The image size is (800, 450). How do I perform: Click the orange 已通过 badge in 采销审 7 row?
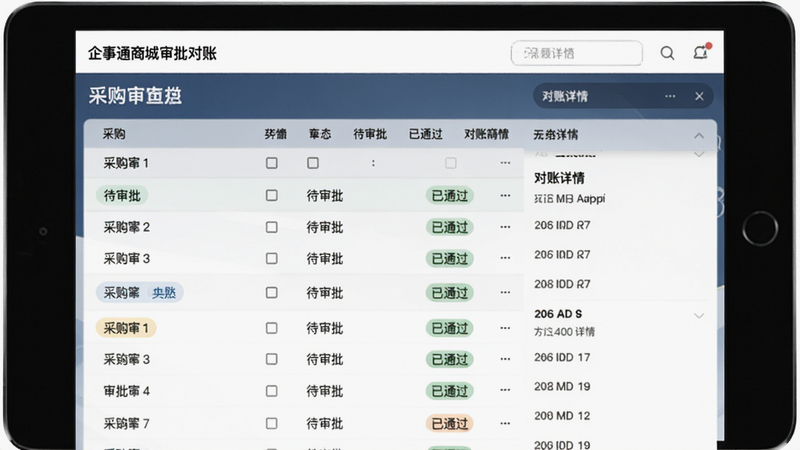[449, 423]
